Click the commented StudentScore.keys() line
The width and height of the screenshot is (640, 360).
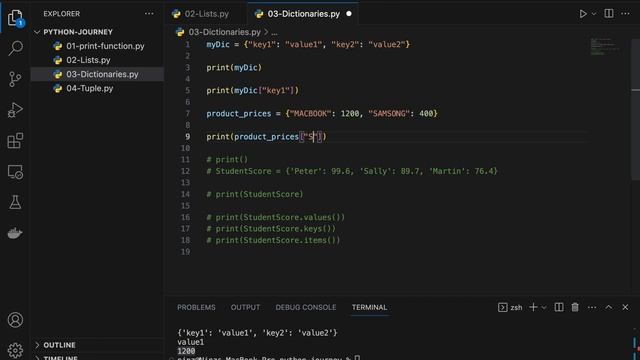(x=271, y=229)
